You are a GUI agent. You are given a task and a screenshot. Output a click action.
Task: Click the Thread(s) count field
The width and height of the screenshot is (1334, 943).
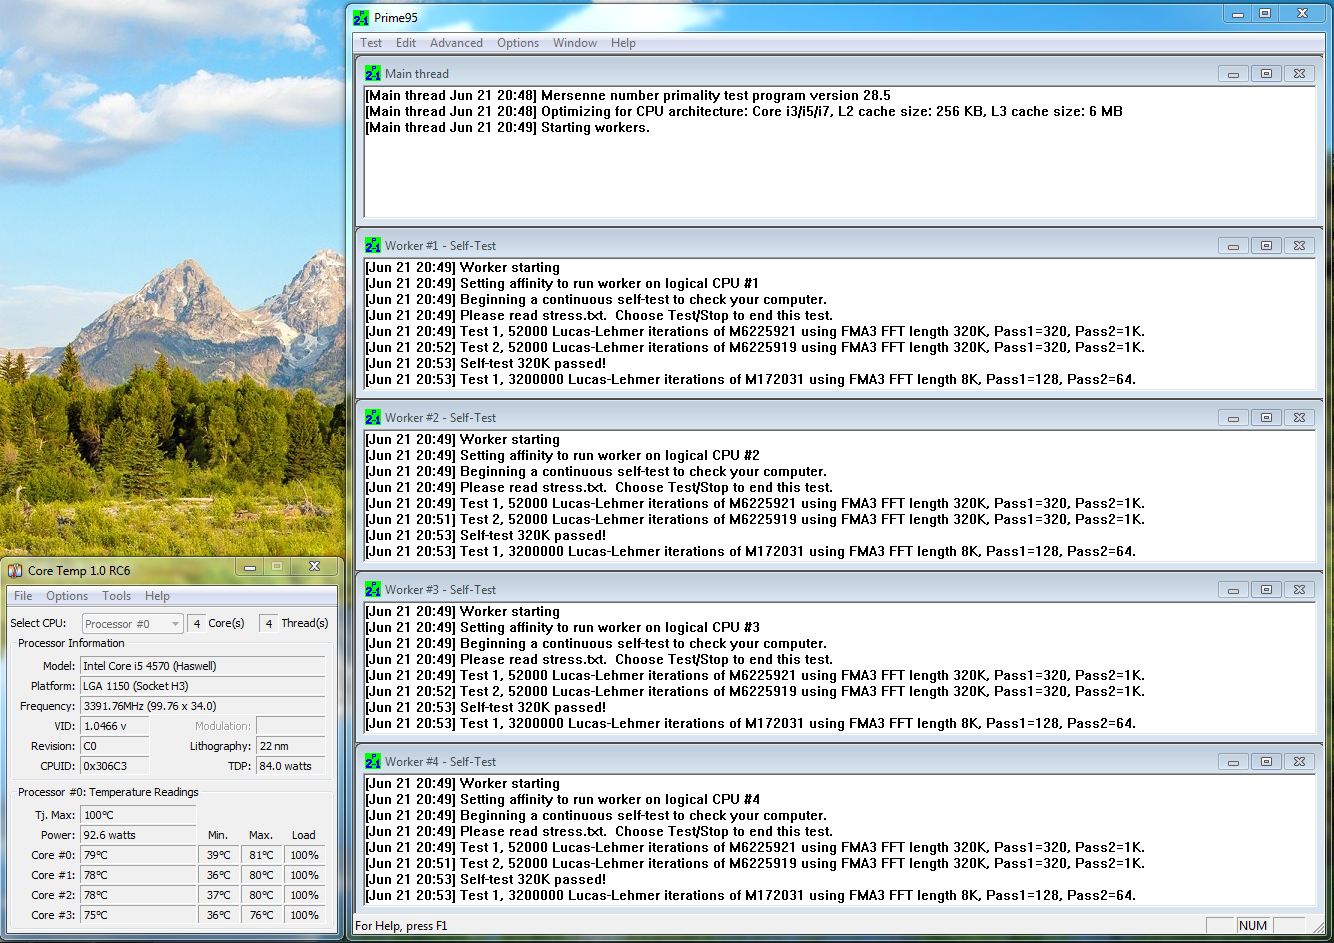268,623
